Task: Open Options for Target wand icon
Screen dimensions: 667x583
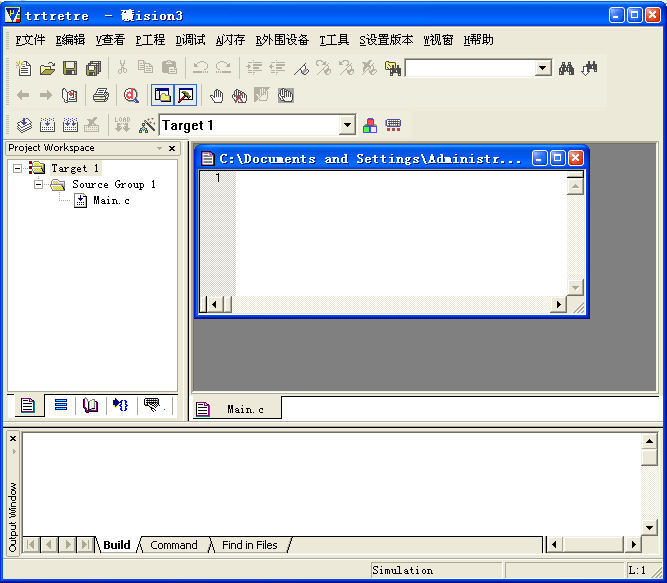Action: (x=147, y=125)
